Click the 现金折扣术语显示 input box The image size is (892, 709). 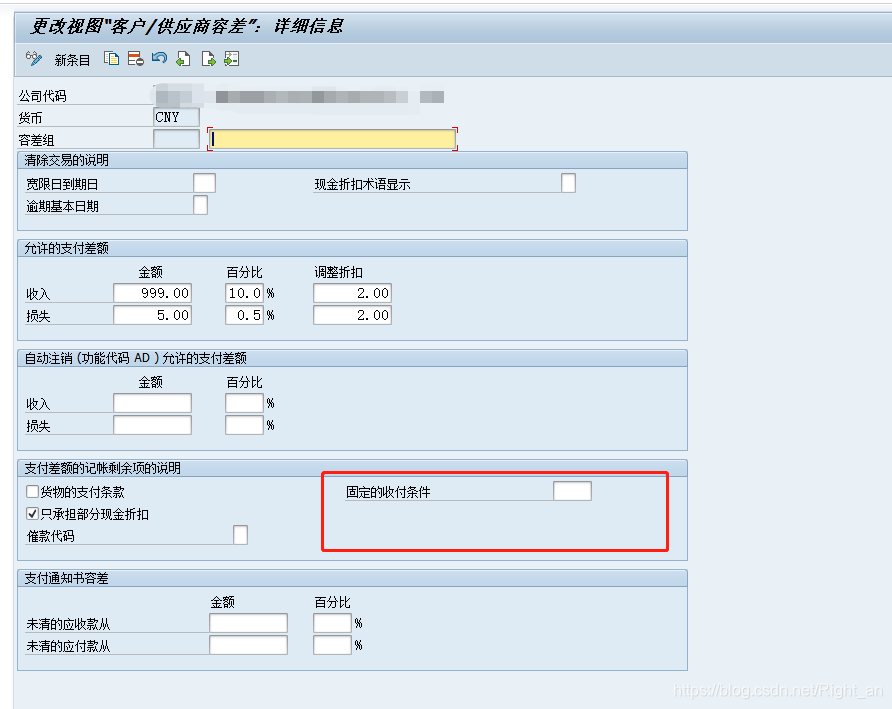[568, 183]
